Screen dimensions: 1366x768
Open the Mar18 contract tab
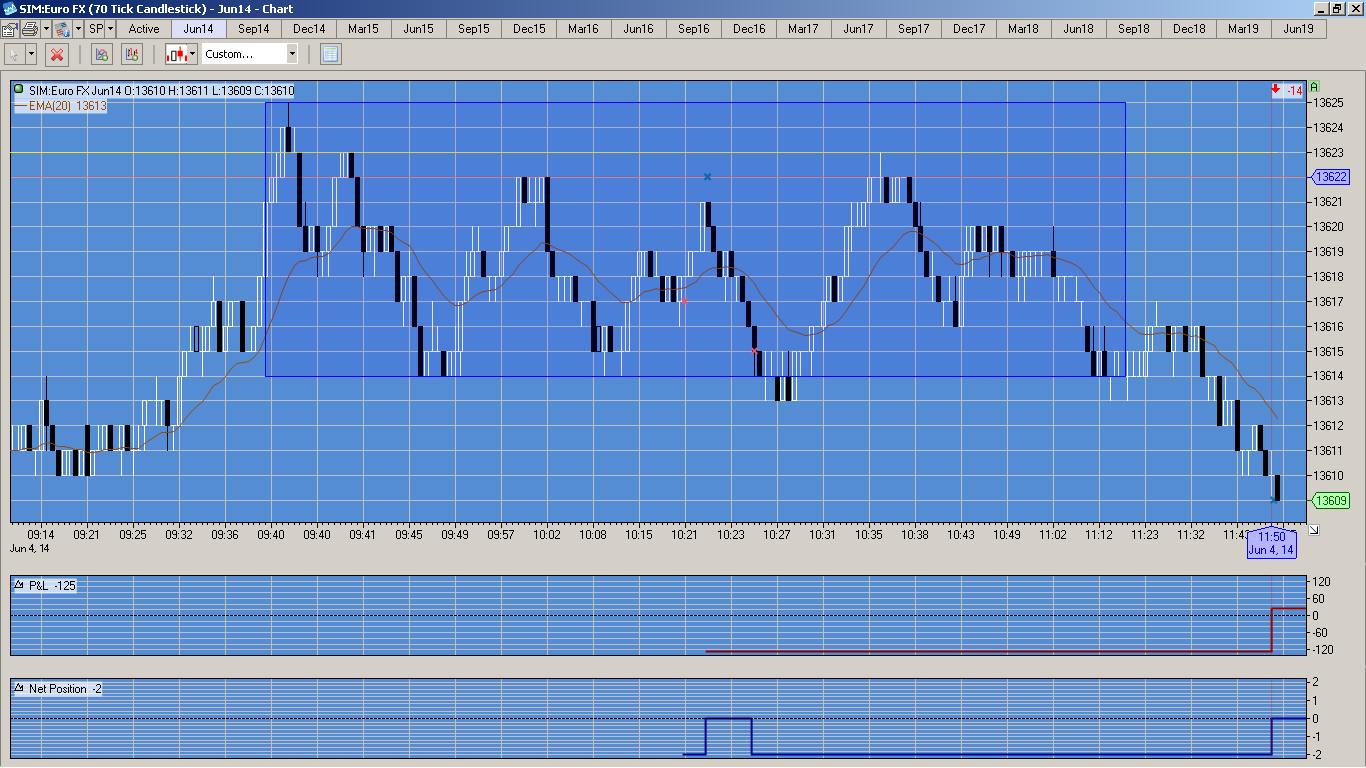click(x=1024, y=29)
